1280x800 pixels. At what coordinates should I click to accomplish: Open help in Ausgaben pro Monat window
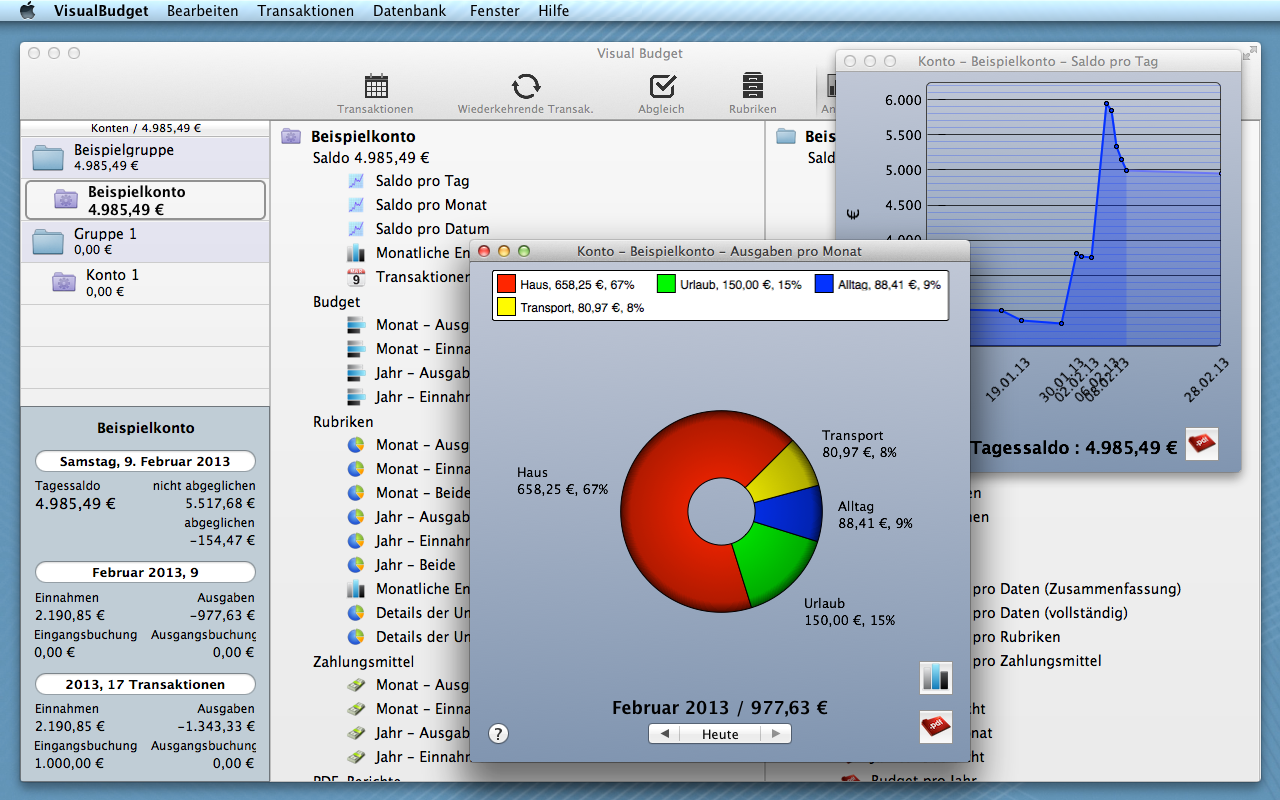498,734
